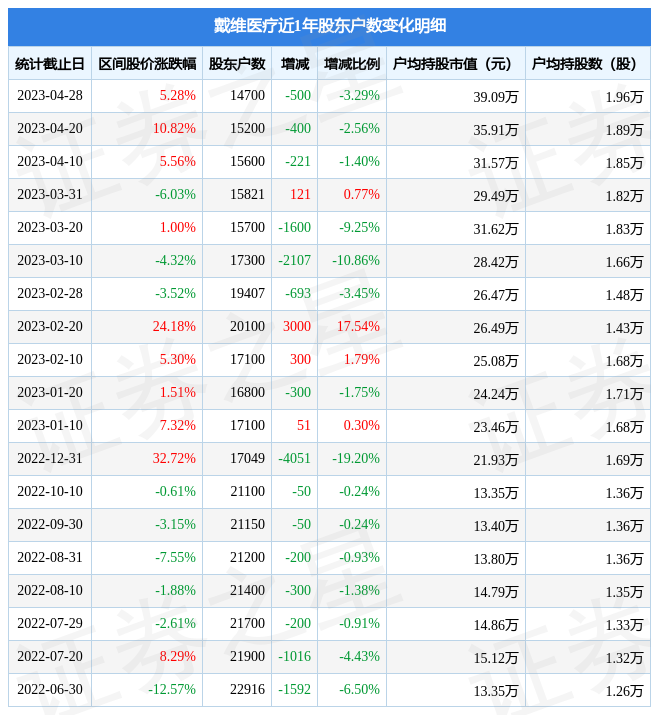Select the -1016 change cell

tap(294, 656)
